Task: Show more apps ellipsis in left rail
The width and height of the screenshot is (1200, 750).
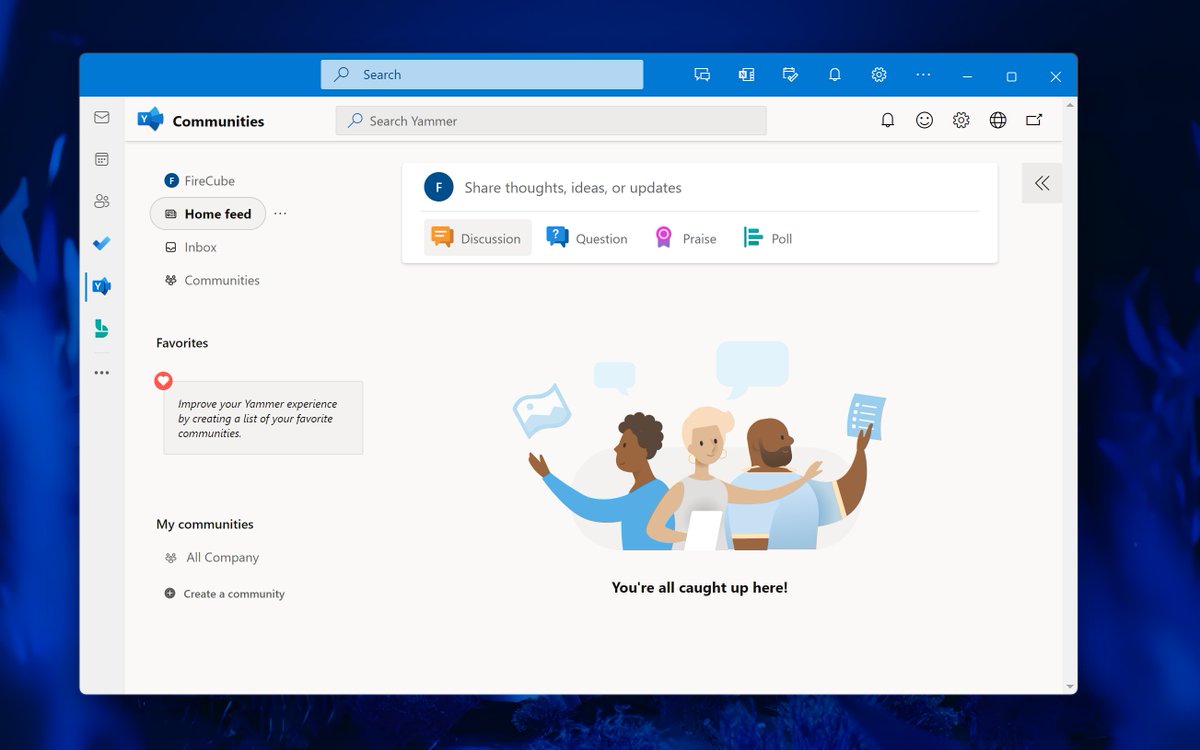Action: point(101,373)
